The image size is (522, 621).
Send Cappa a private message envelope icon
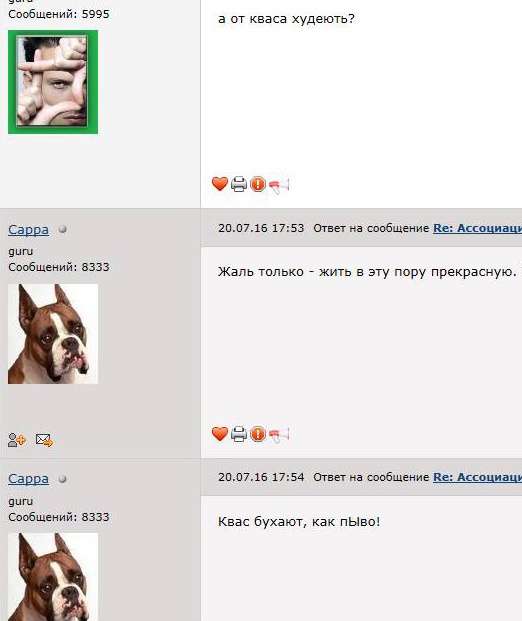(44, 440)
